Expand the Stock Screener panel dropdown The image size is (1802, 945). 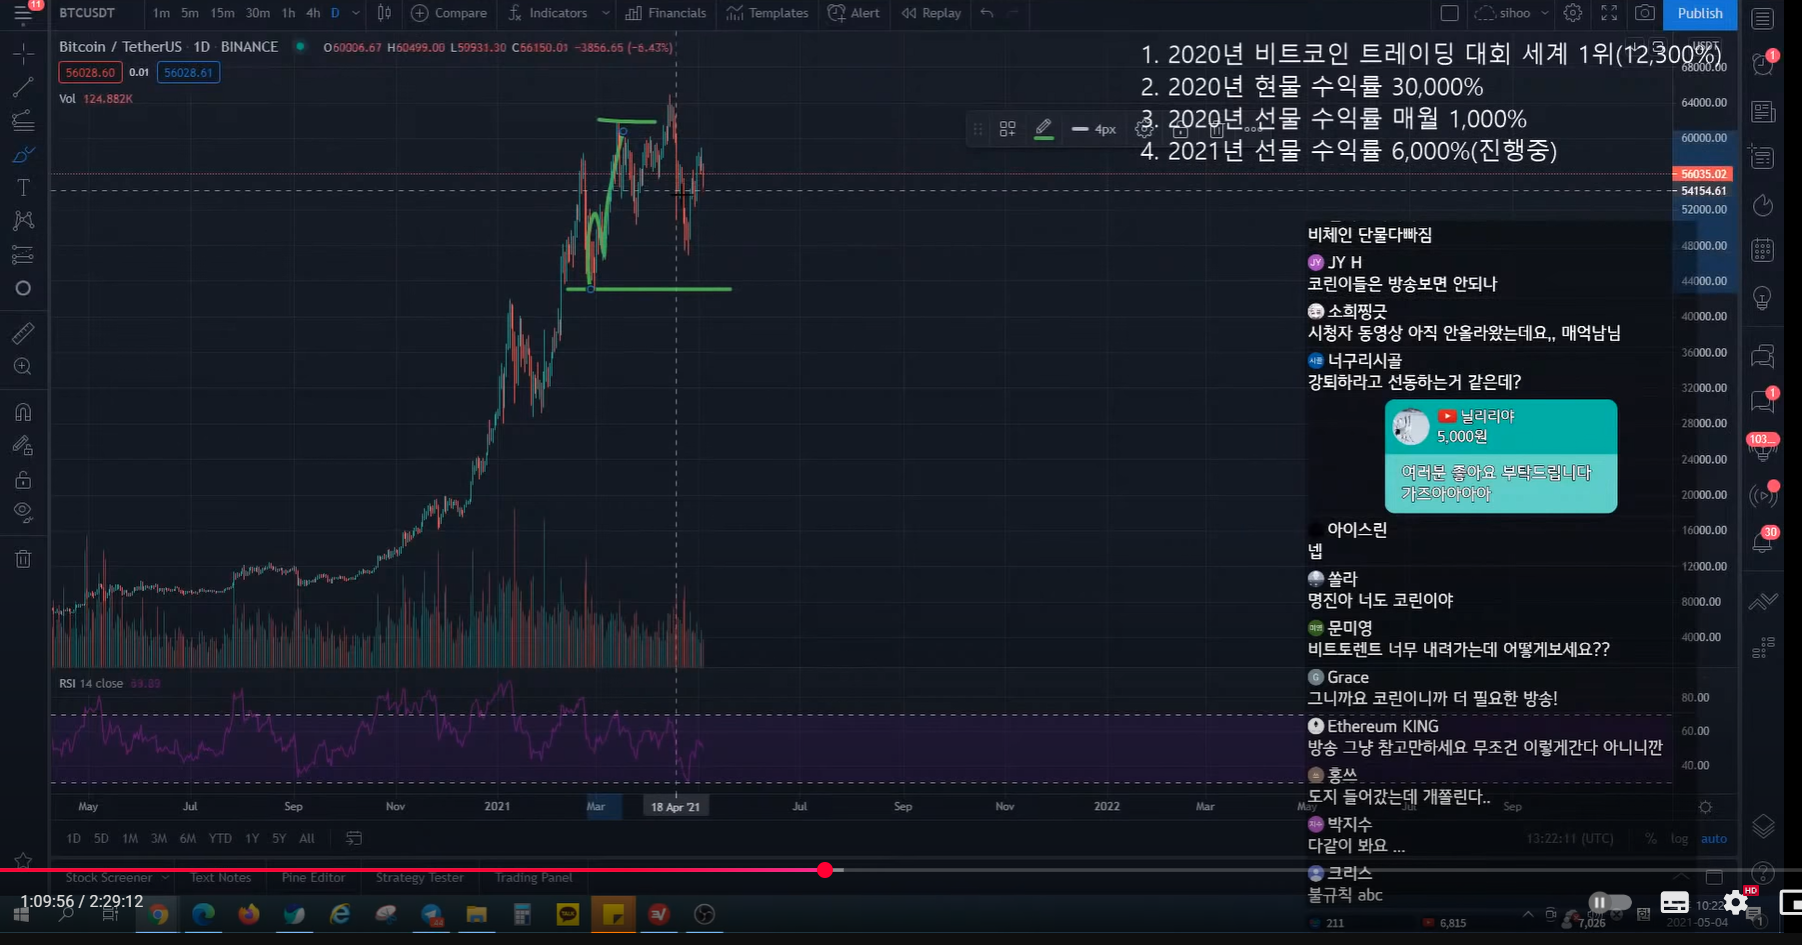point(163,877)
